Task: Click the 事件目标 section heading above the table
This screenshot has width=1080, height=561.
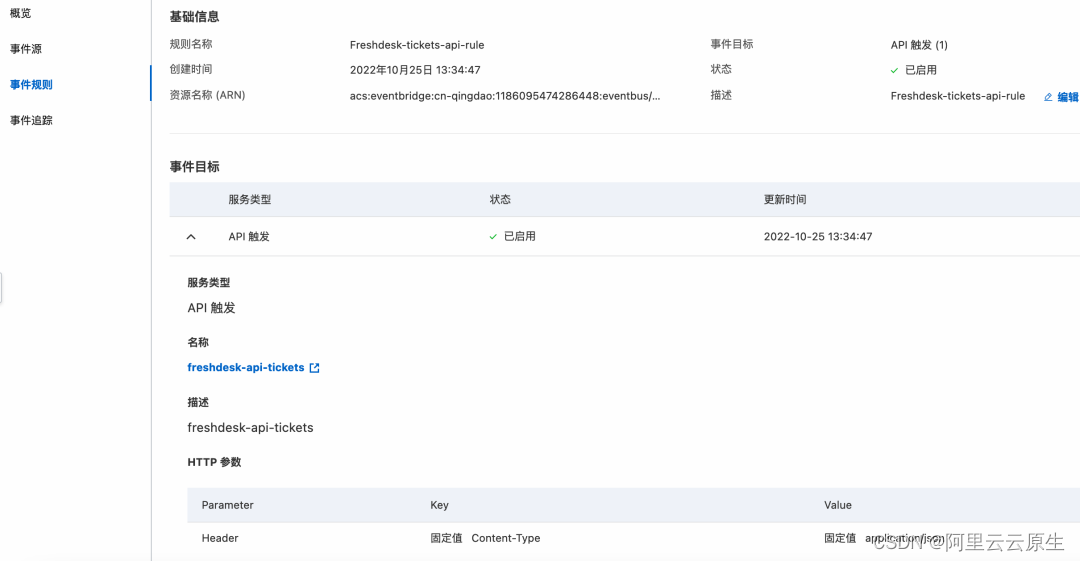Action: (194, 167)
